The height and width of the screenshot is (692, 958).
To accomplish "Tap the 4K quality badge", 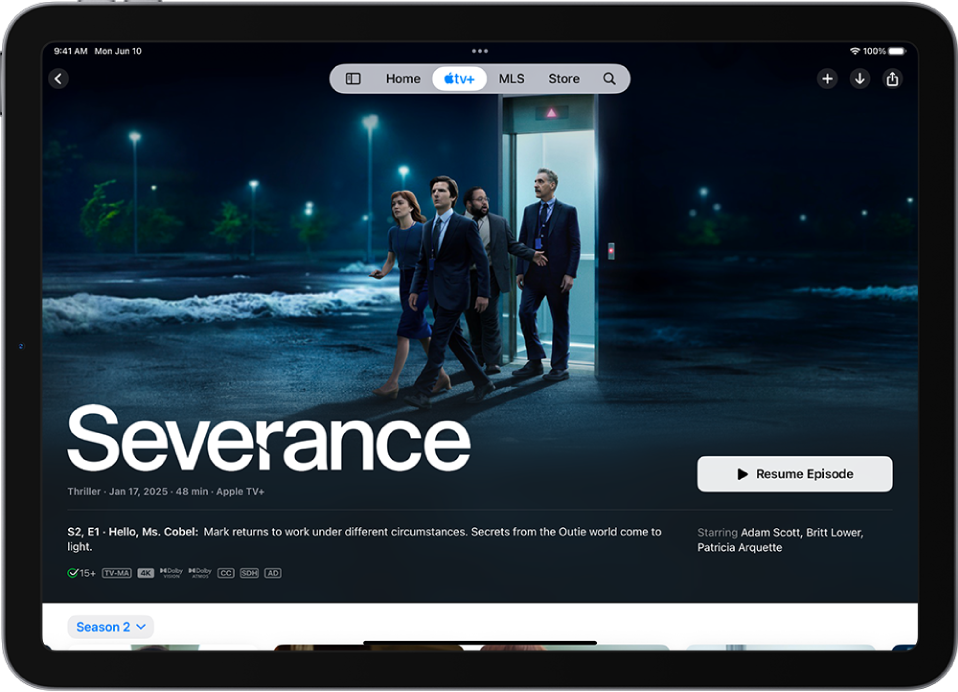I will 146,572.
